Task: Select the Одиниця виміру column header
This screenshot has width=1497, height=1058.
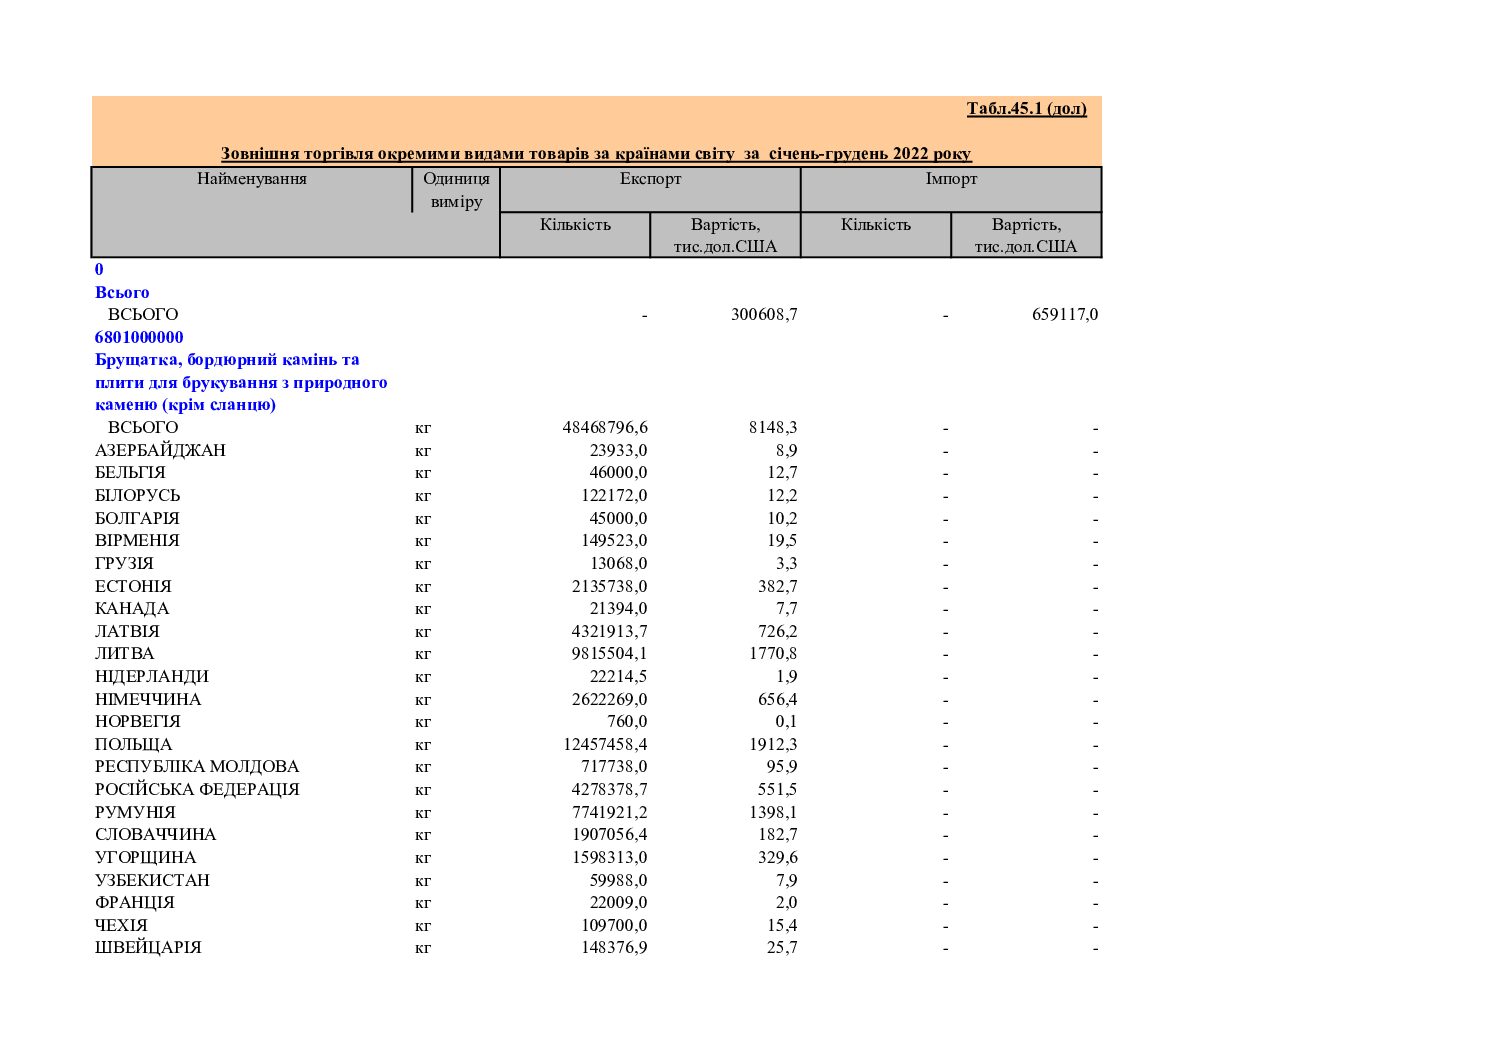Action: [x=456, y=190]
